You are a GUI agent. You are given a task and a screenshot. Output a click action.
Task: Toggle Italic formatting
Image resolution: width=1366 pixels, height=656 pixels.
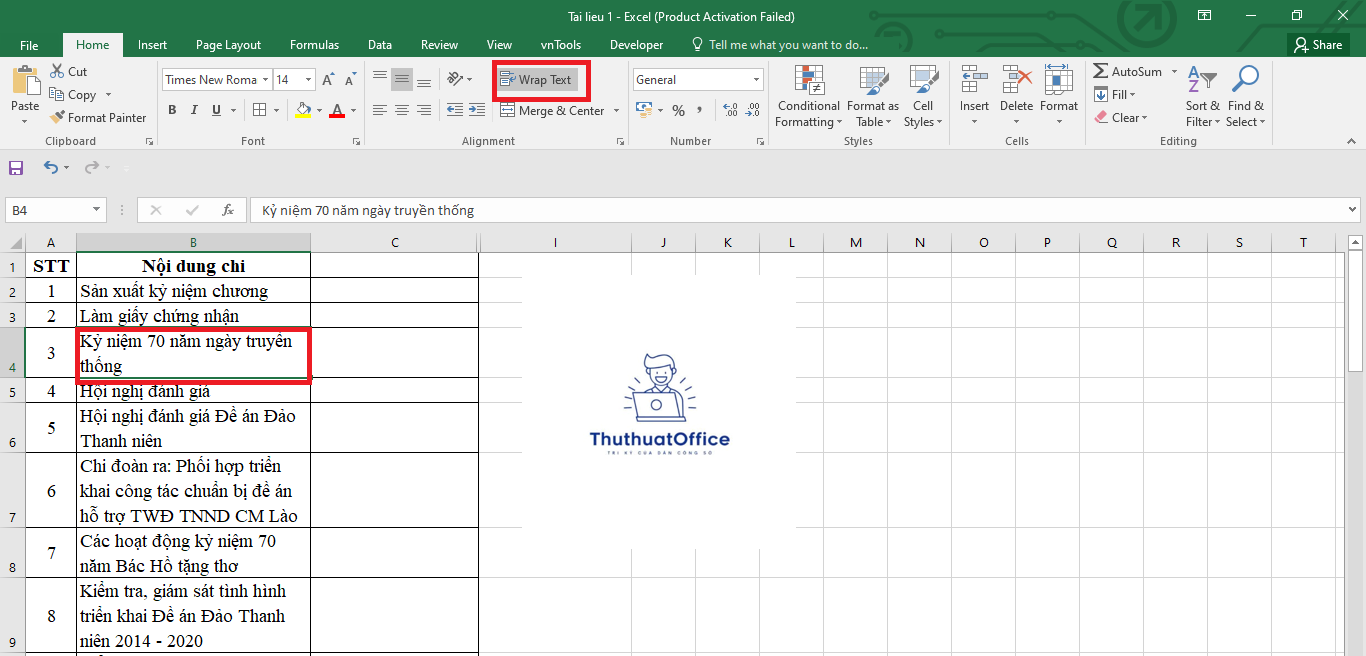tap(194, 110)
